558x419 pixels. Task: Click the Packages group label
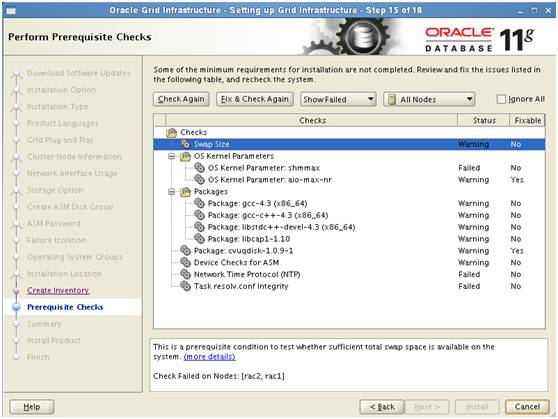pyautogui.click(x=211, y=192)
